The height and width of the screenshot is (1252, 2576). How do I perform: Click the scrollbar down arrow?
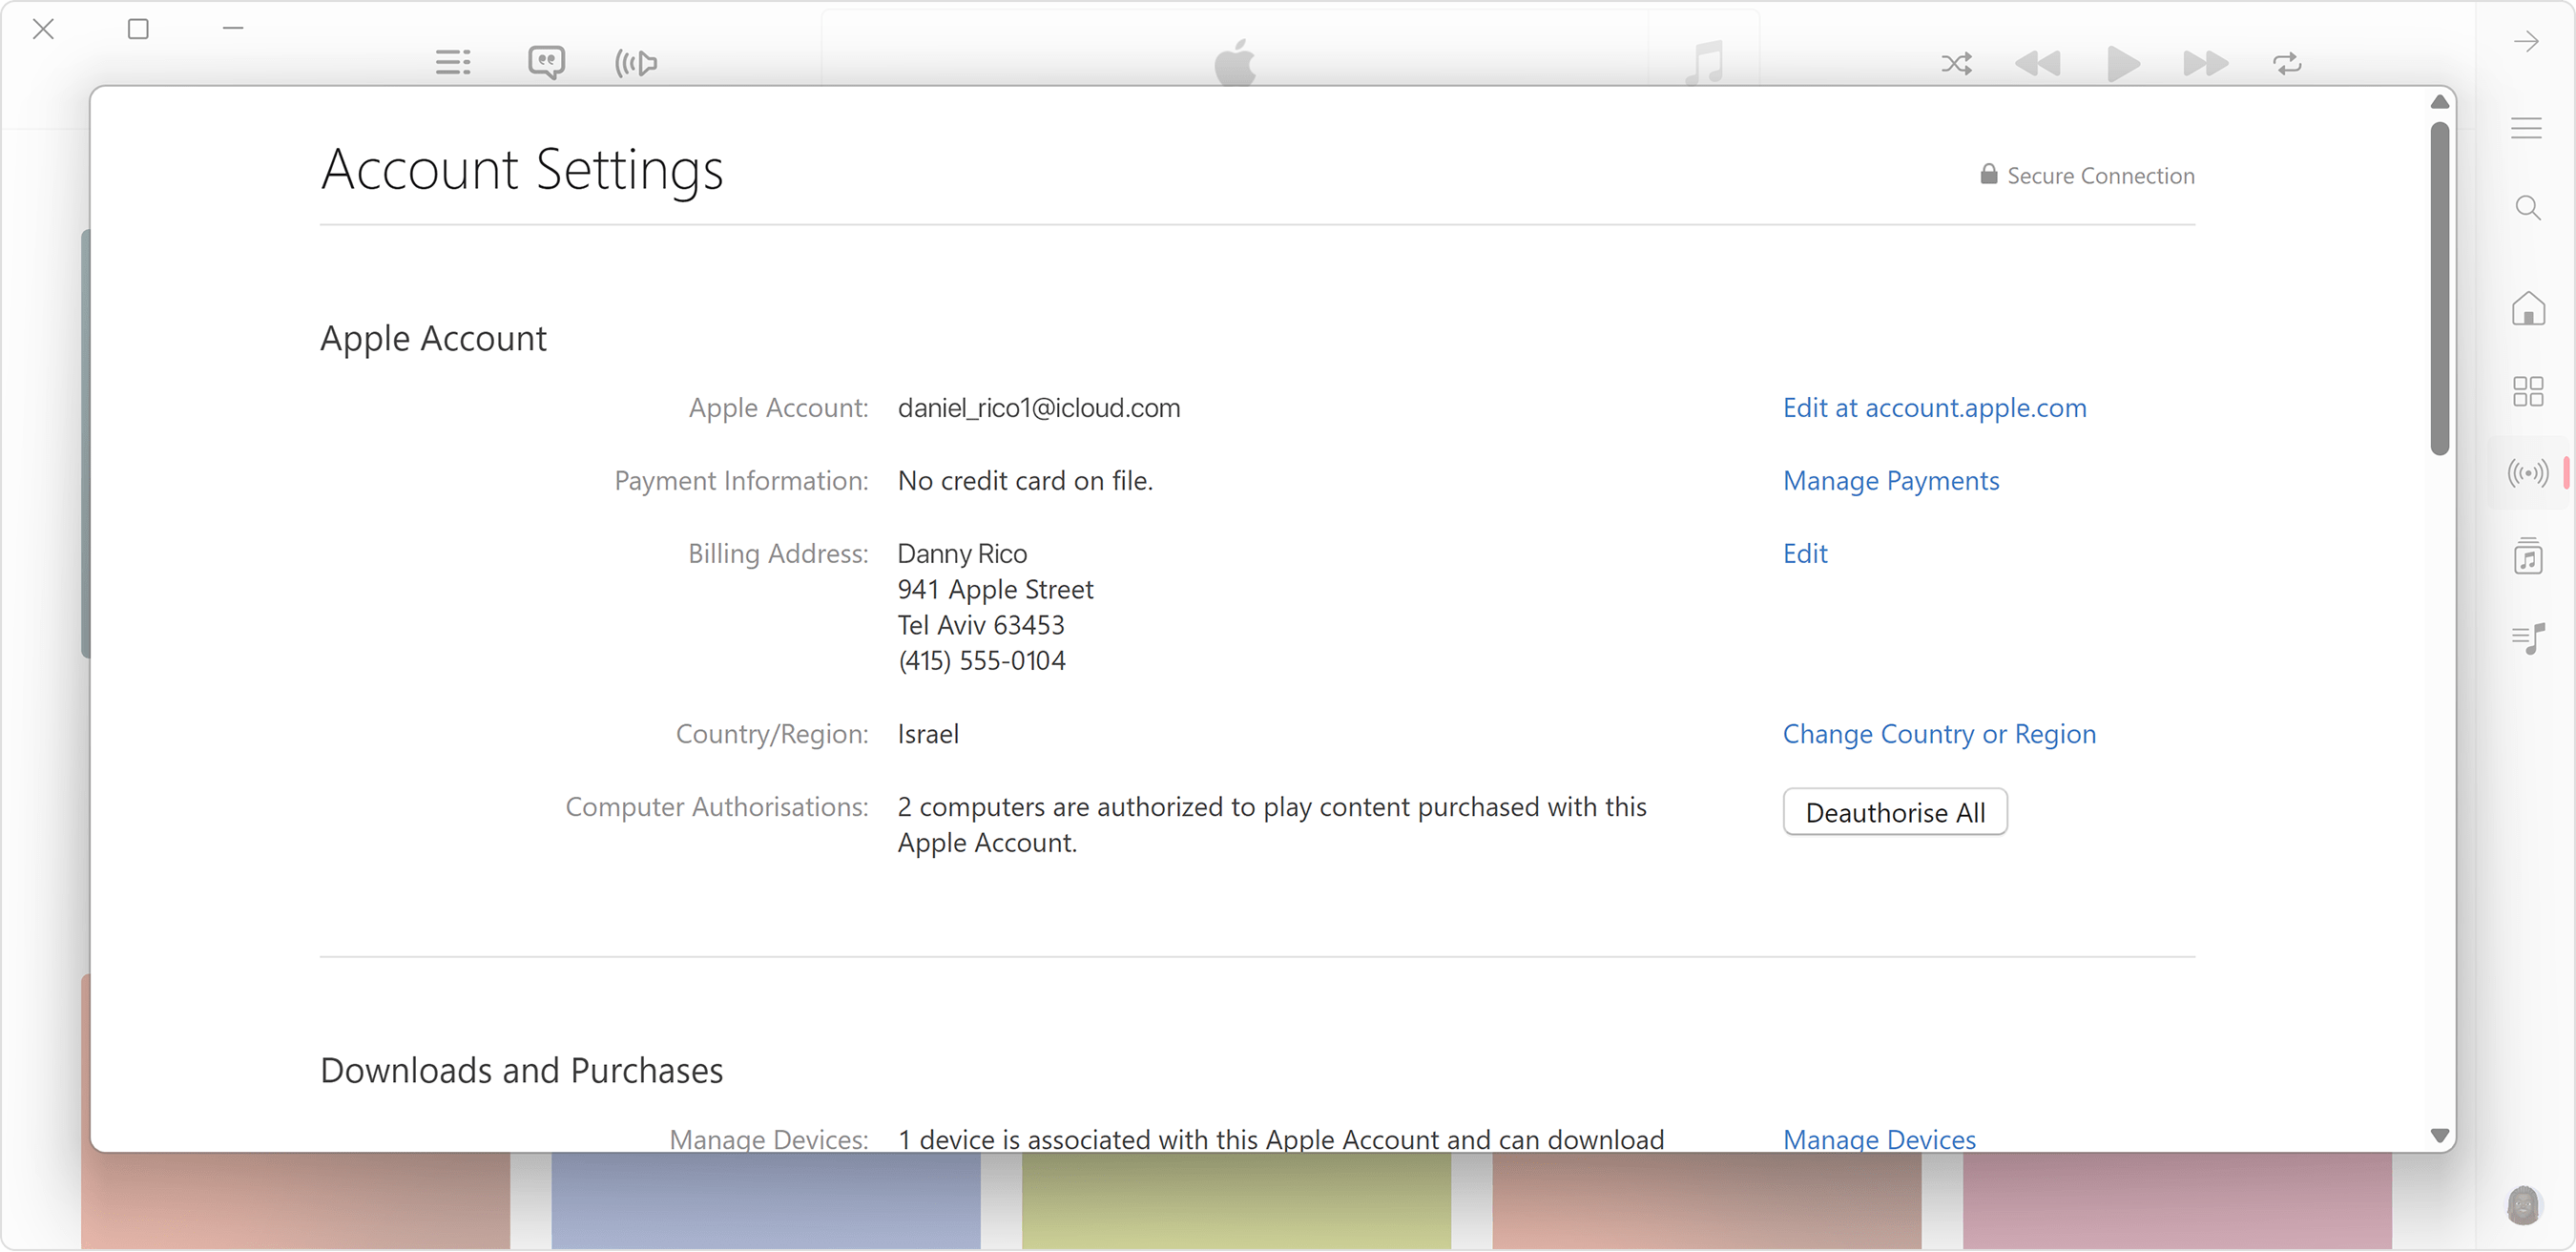pyautogui.click(x=2439, y=1135)
